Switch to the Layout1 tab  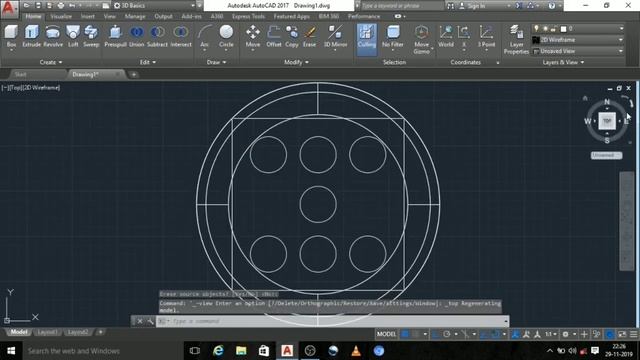[x=47, y=332]
